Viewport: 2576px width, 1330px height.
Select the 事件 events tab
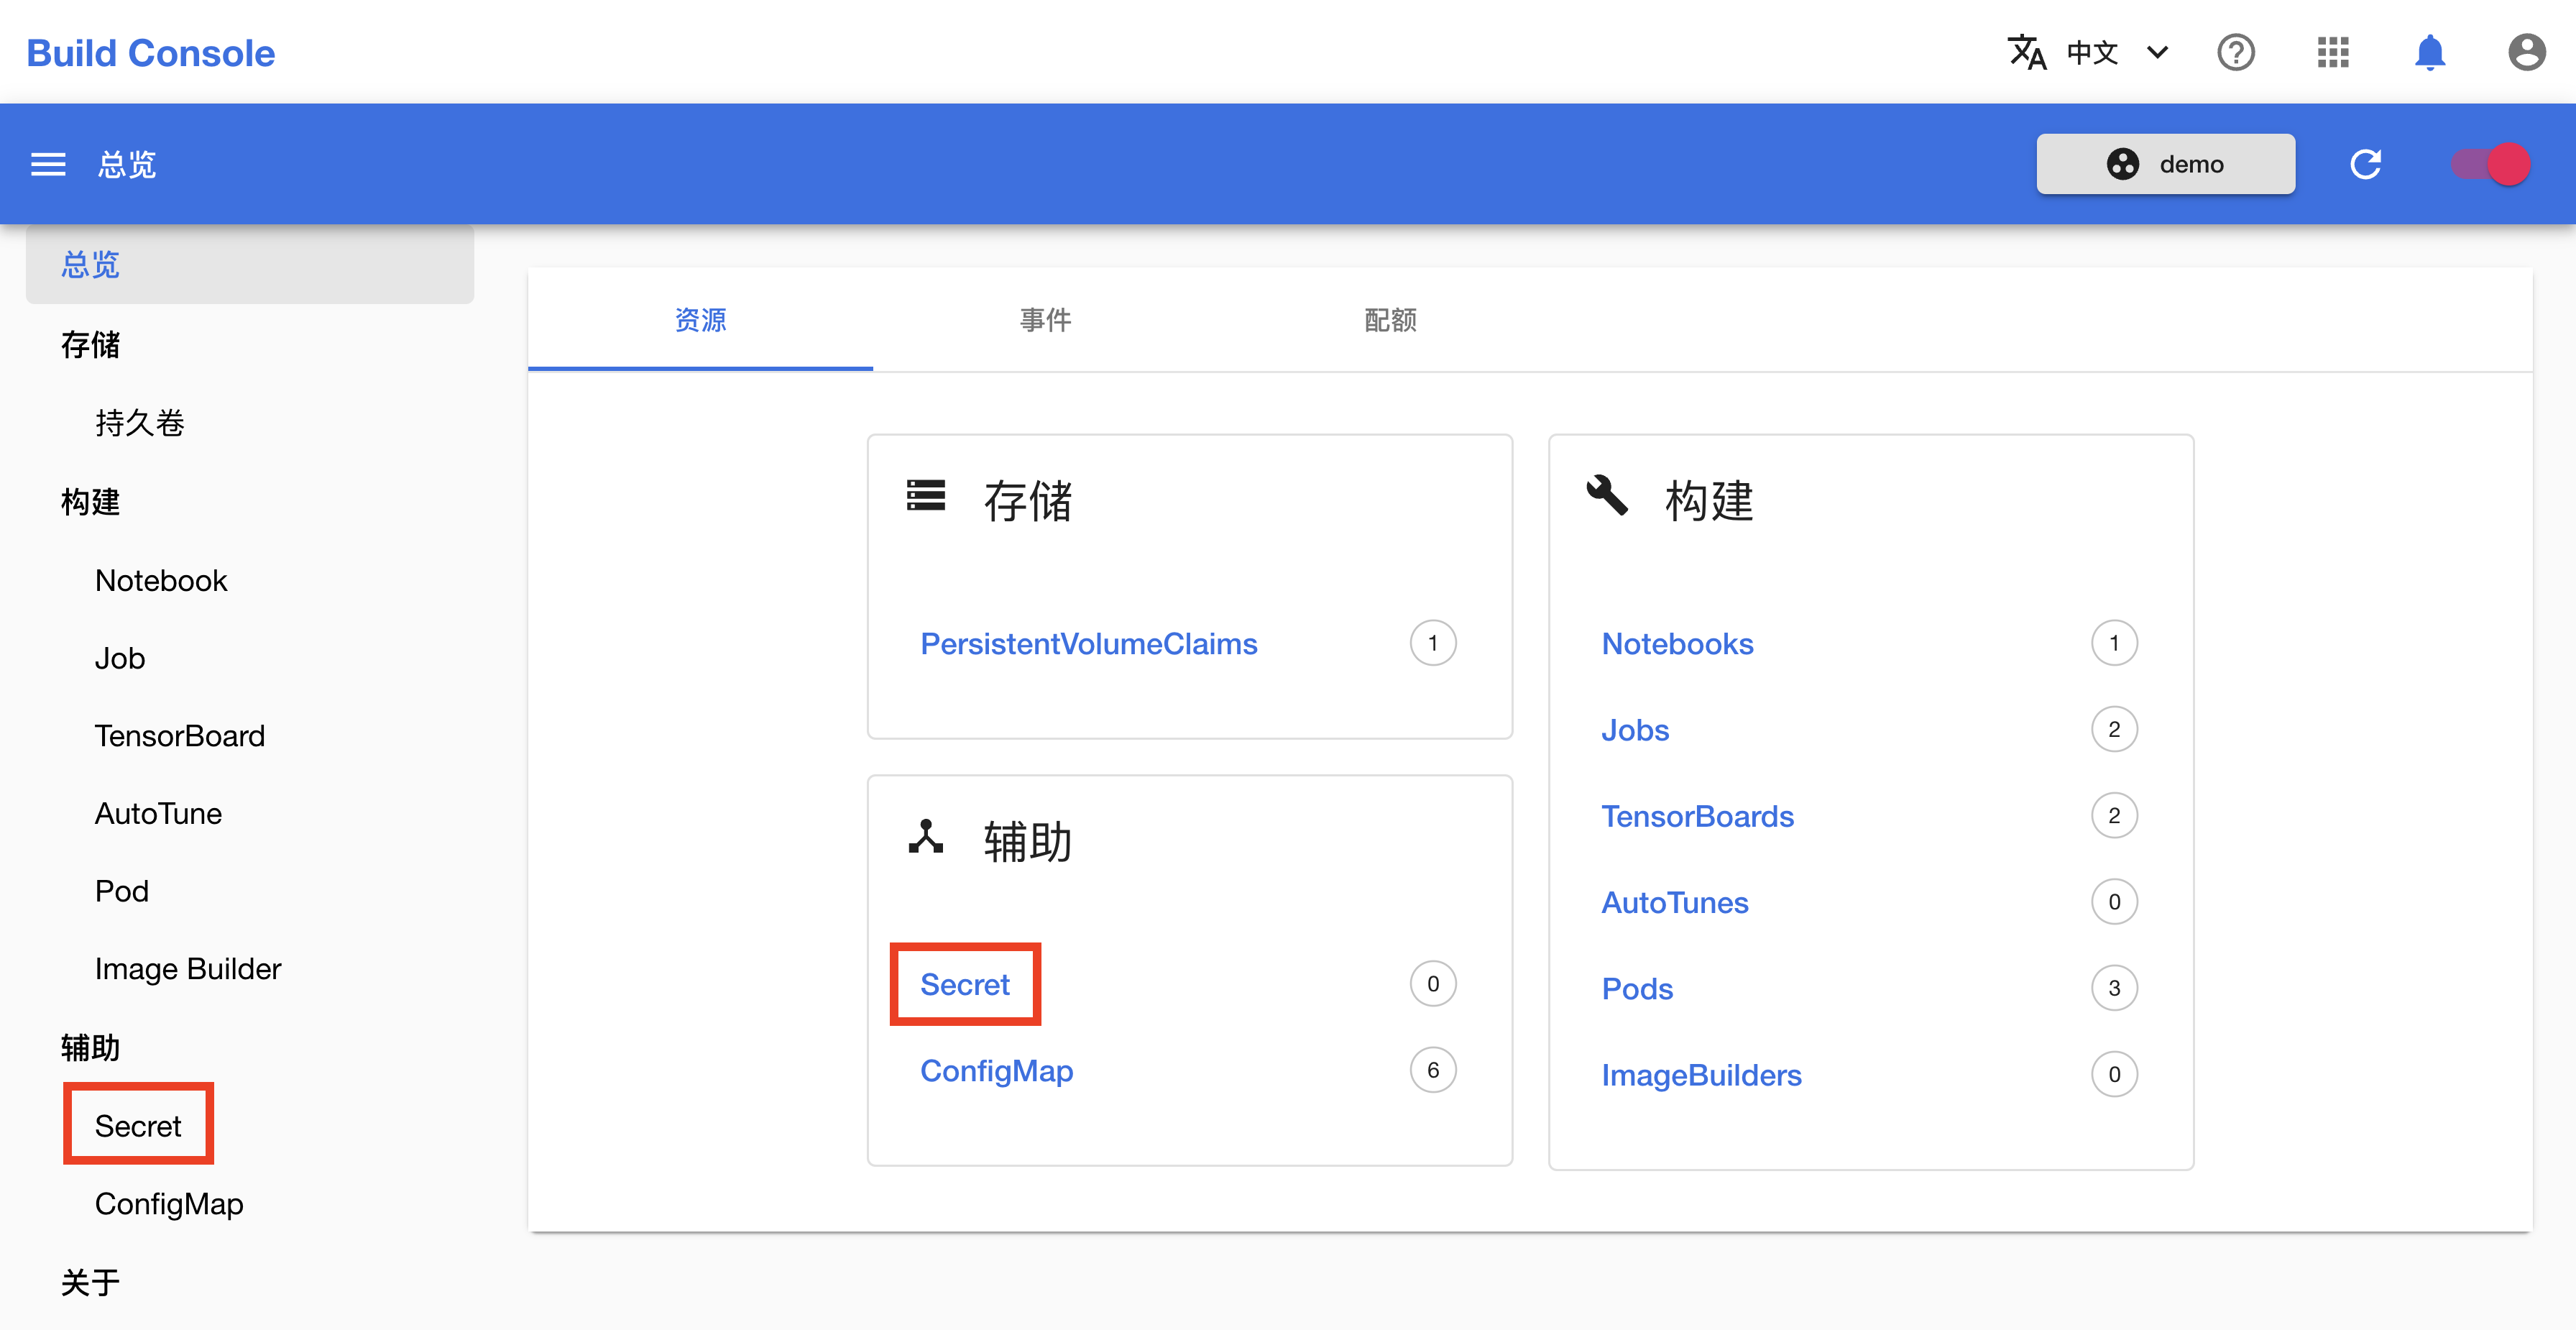pyautogui.click(x=1046, y=319)
